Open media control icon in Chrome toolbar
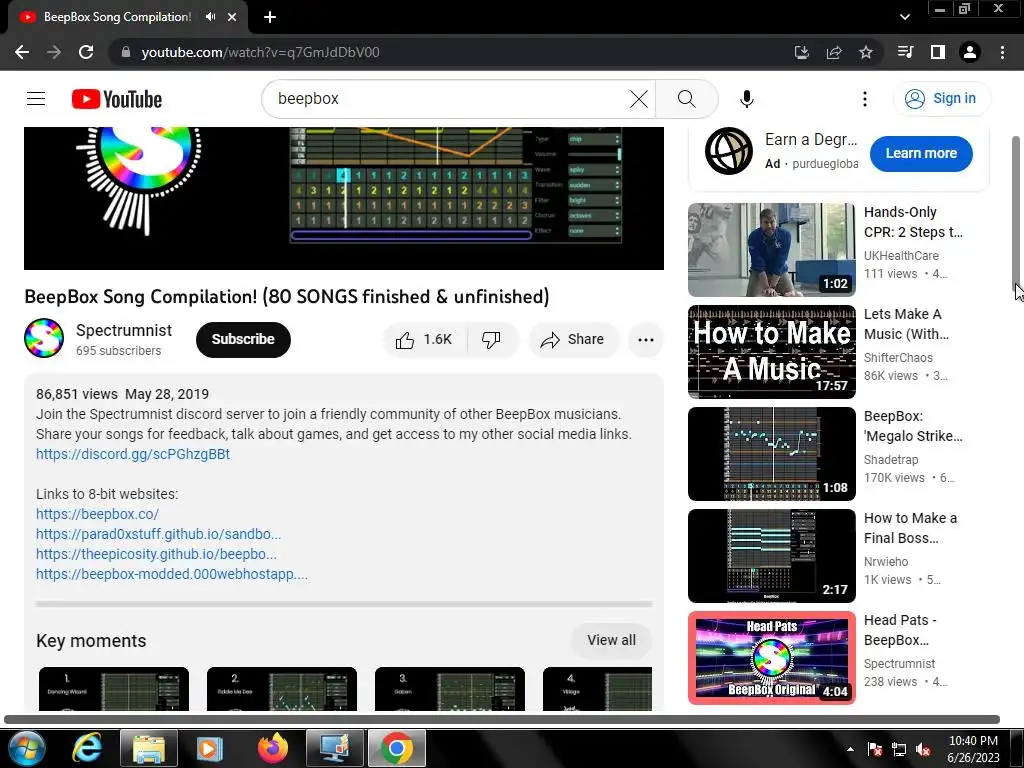 coord(905,52)
